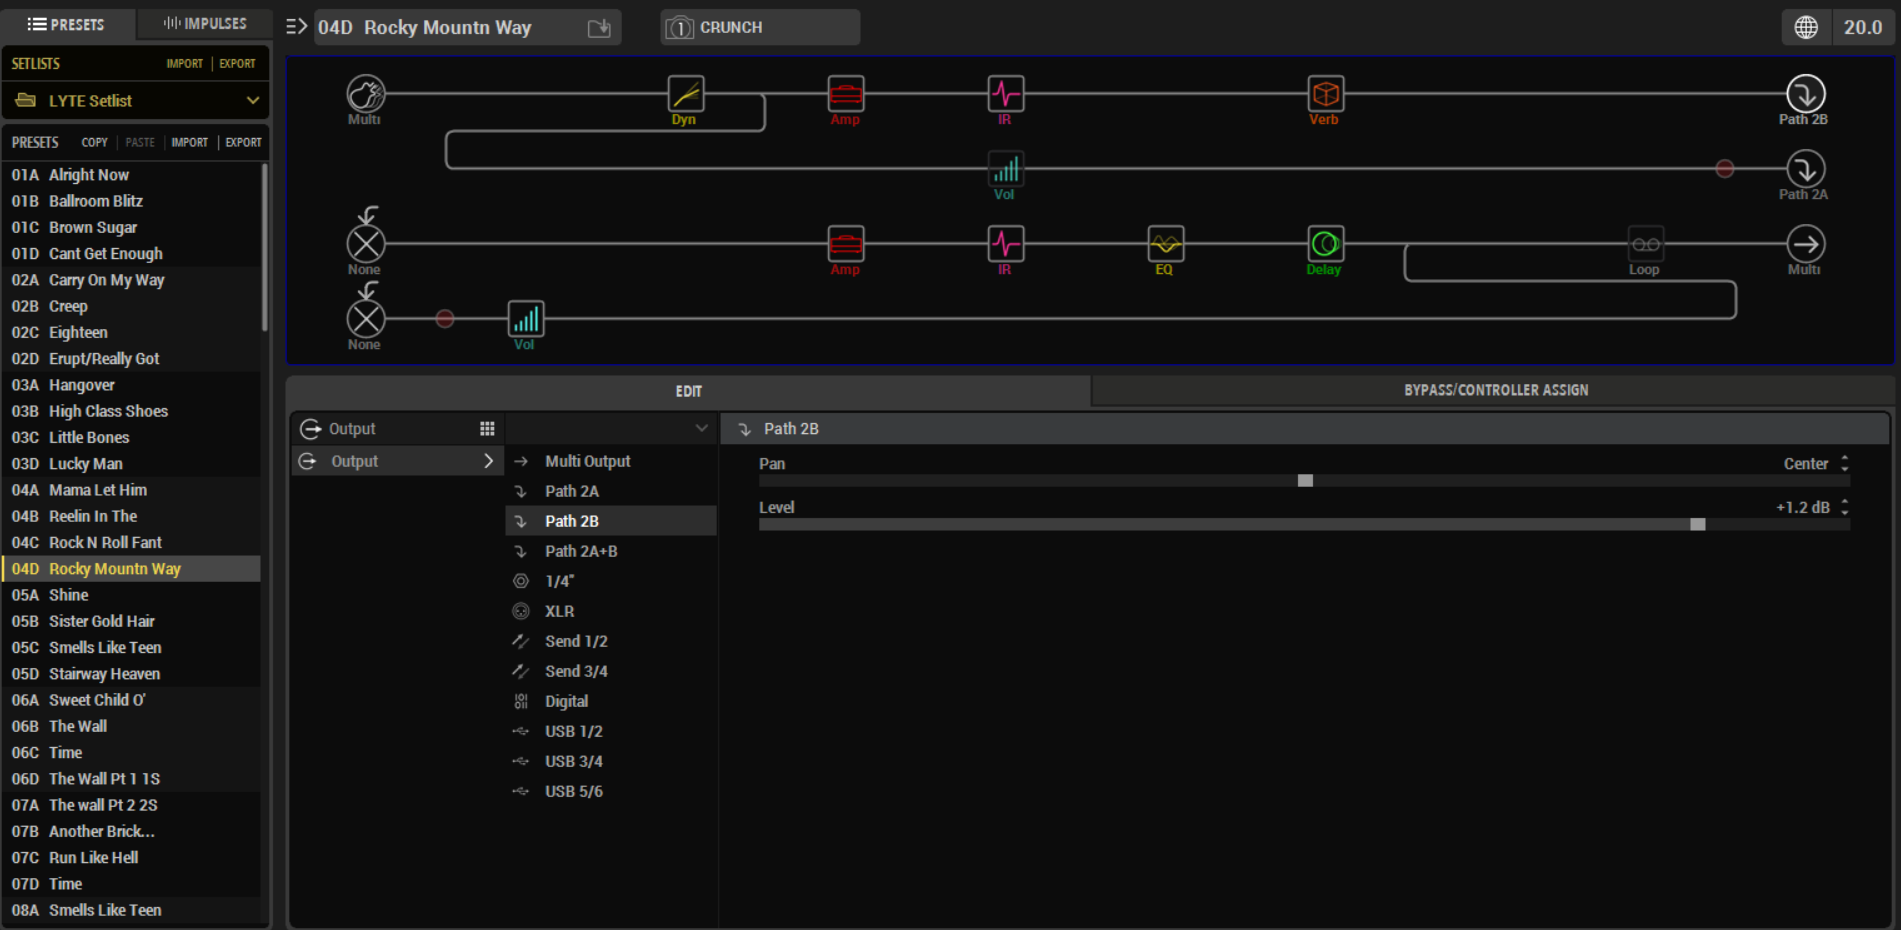1901x930 pixels.
Task: Switch to Bypass/Controller Assign tab
Action: 1495,390
